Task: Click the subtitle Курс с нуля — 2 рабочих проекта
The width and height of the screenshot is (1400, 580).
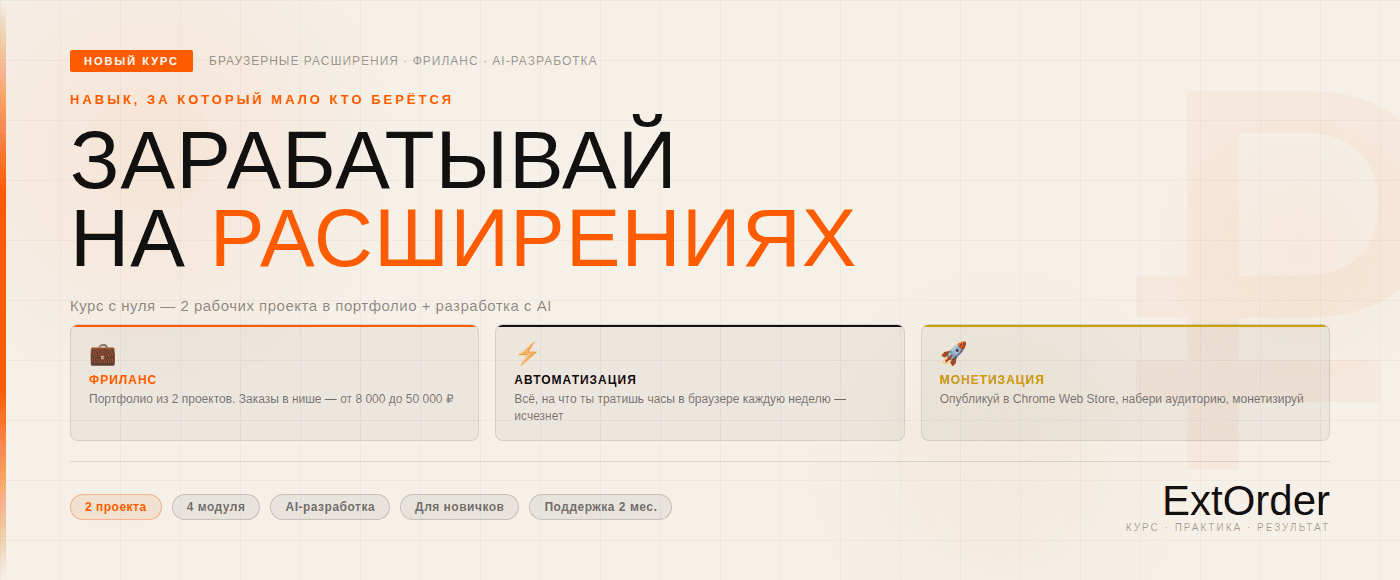Action: [311, 306]
